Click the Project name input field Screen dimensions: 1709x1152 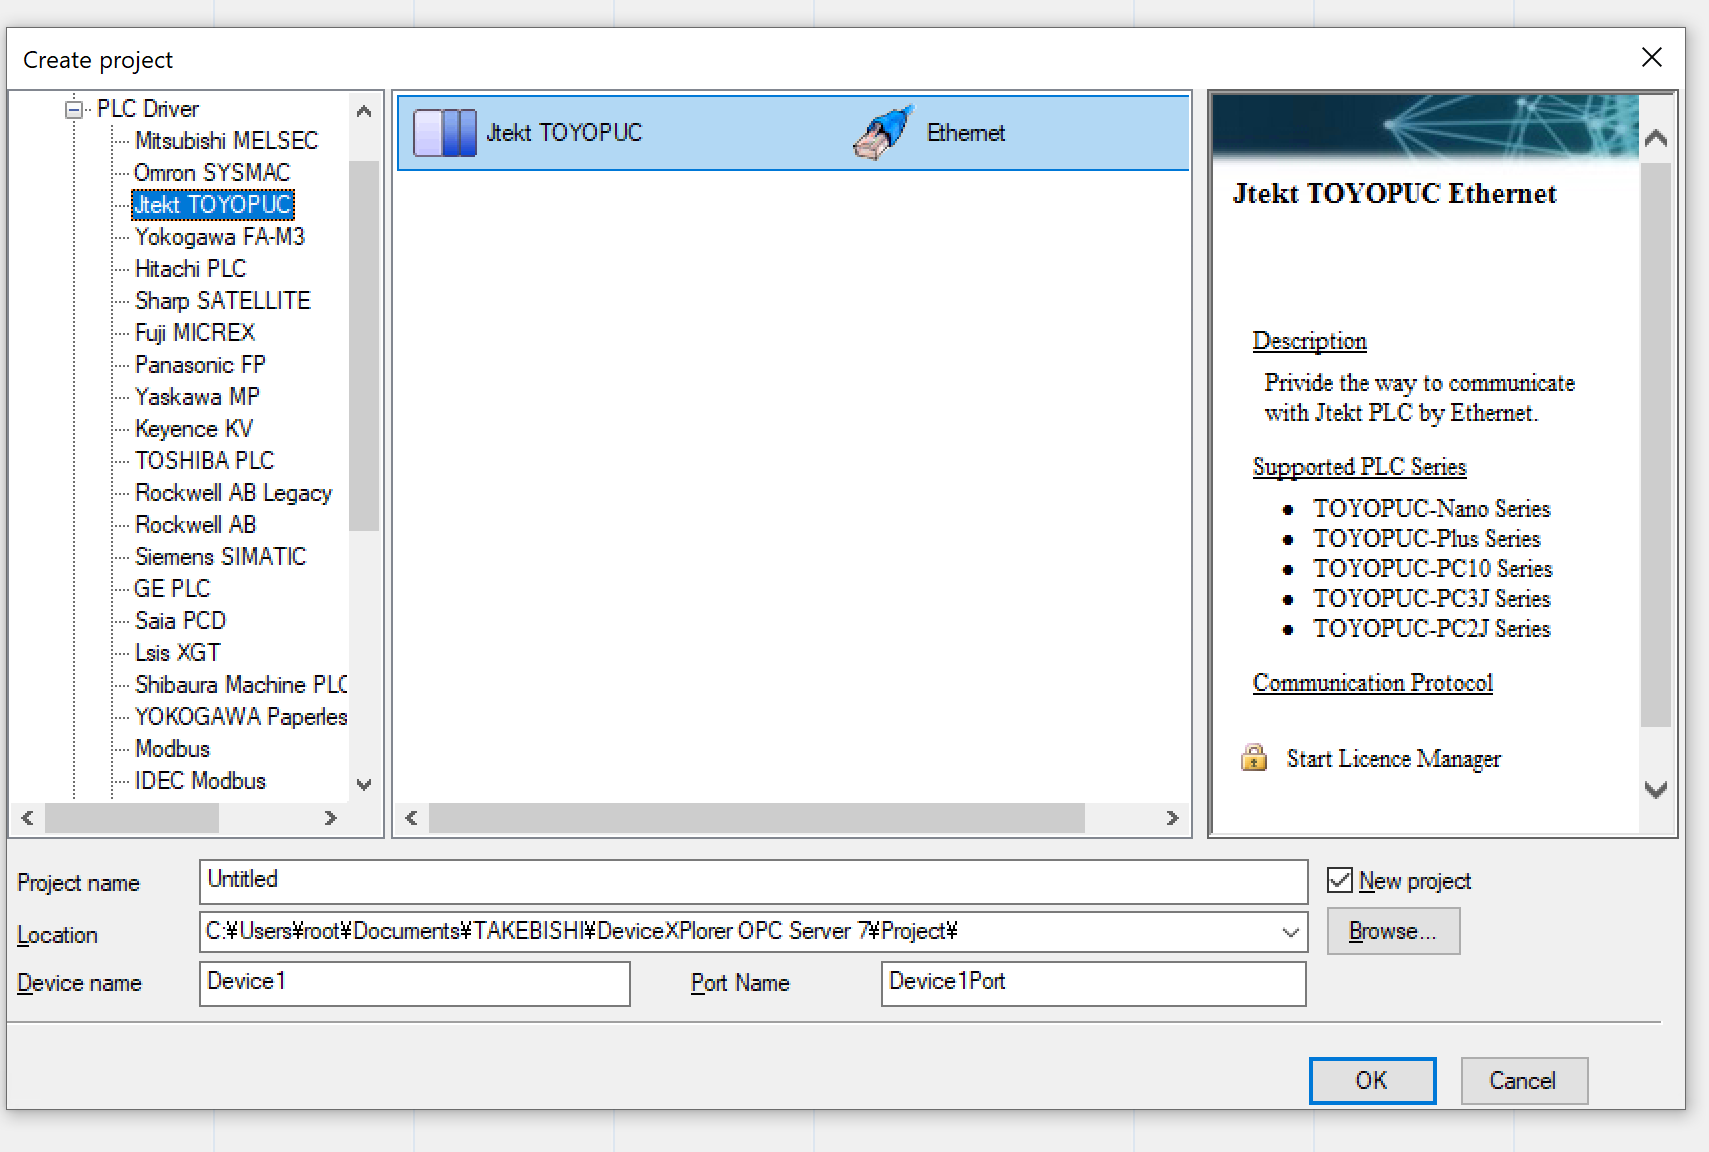[753, 881]
